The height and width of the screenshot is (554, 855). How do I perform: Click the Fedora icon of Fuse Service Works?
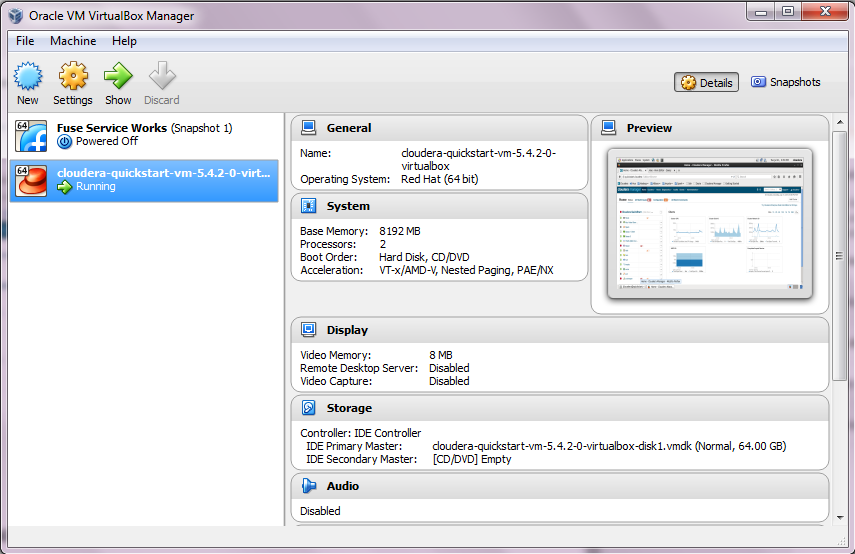click(31, 136)
